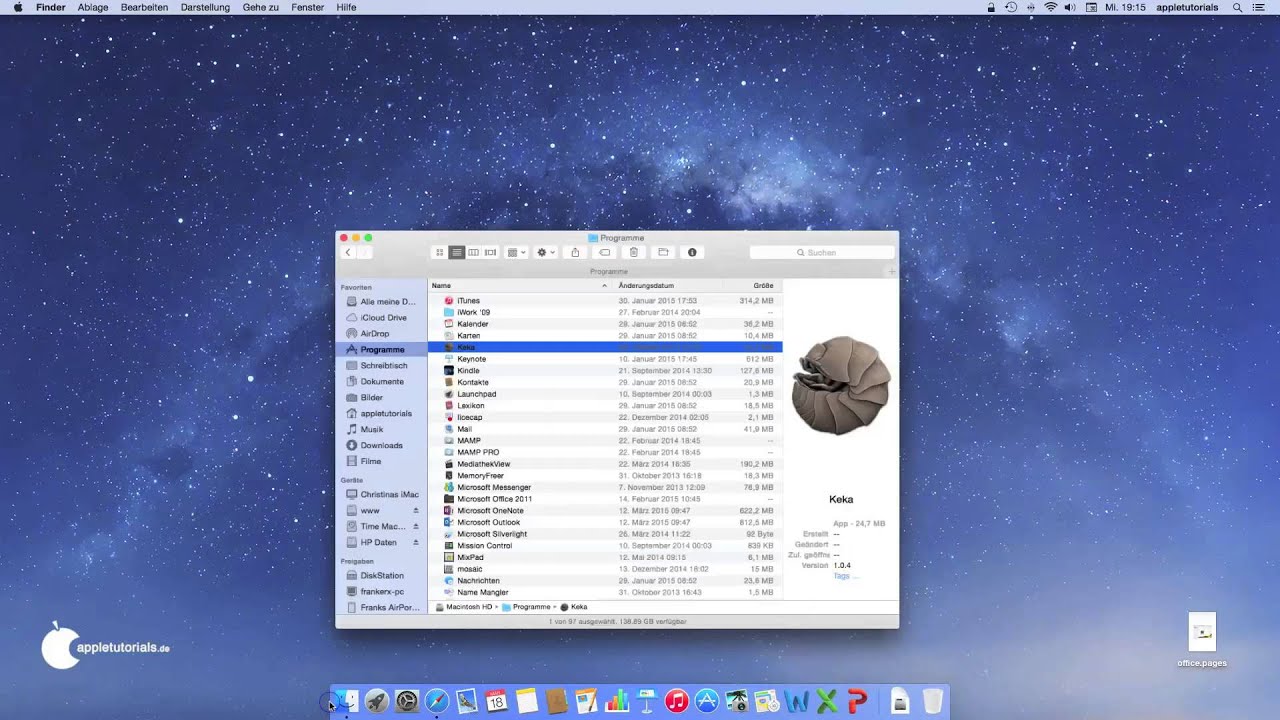Open App Store from the Dock
This screenshot has height=720, width=1280.
(x=707, y=701)
